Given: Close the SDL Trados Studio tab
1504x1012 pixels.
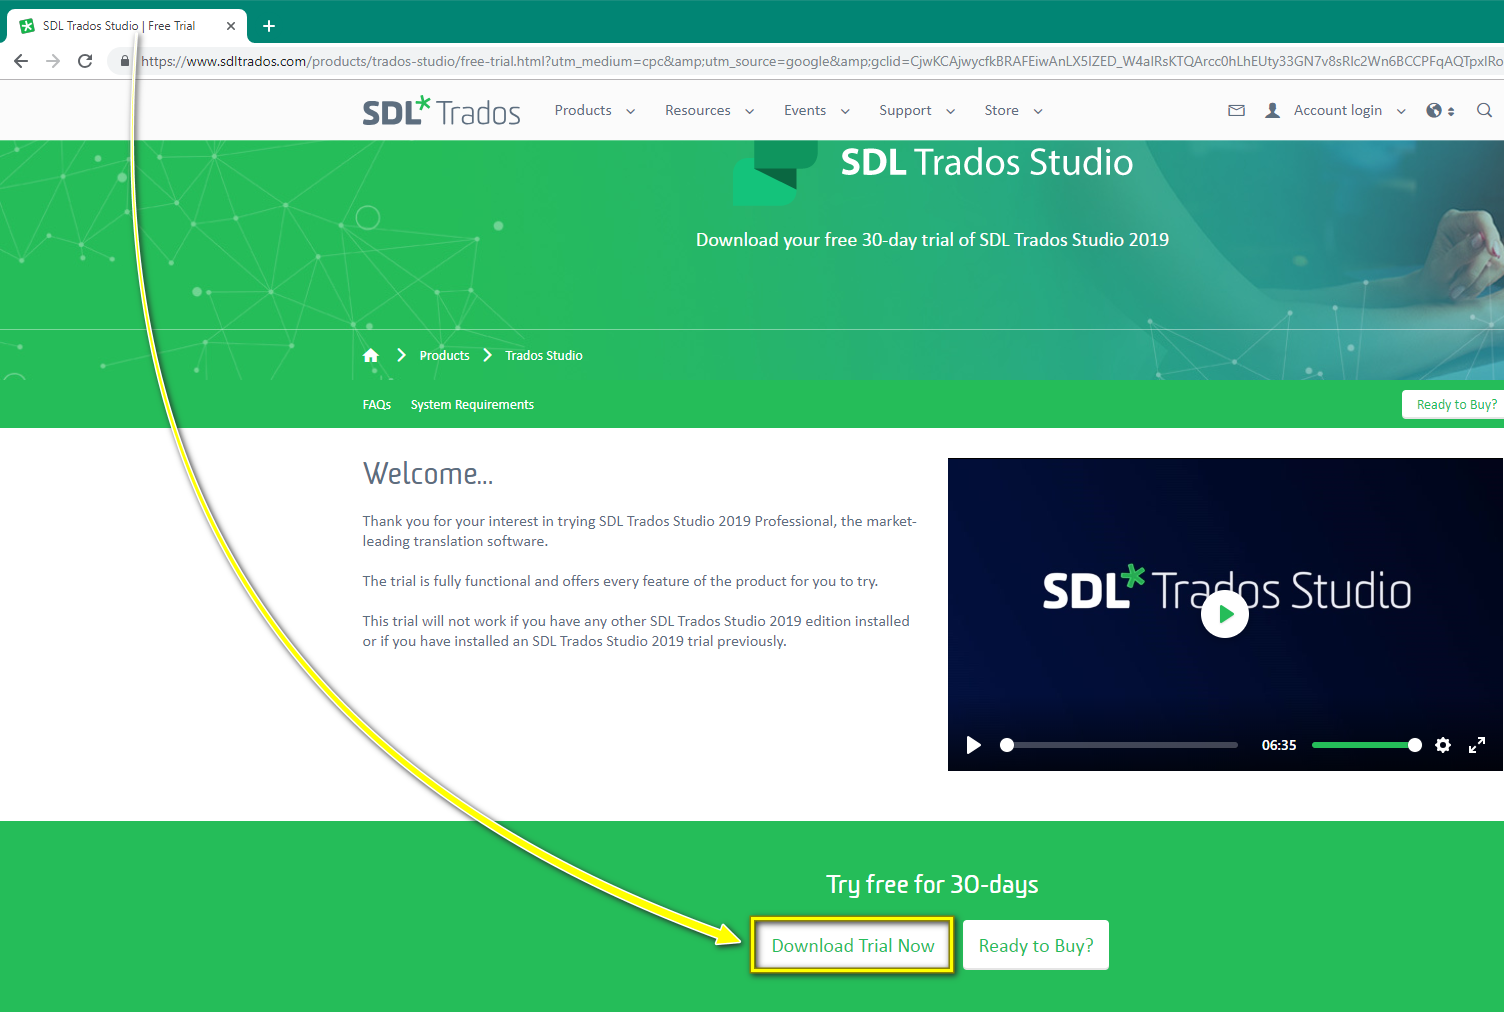Looking at the screenshot, I should click(231, 26).
